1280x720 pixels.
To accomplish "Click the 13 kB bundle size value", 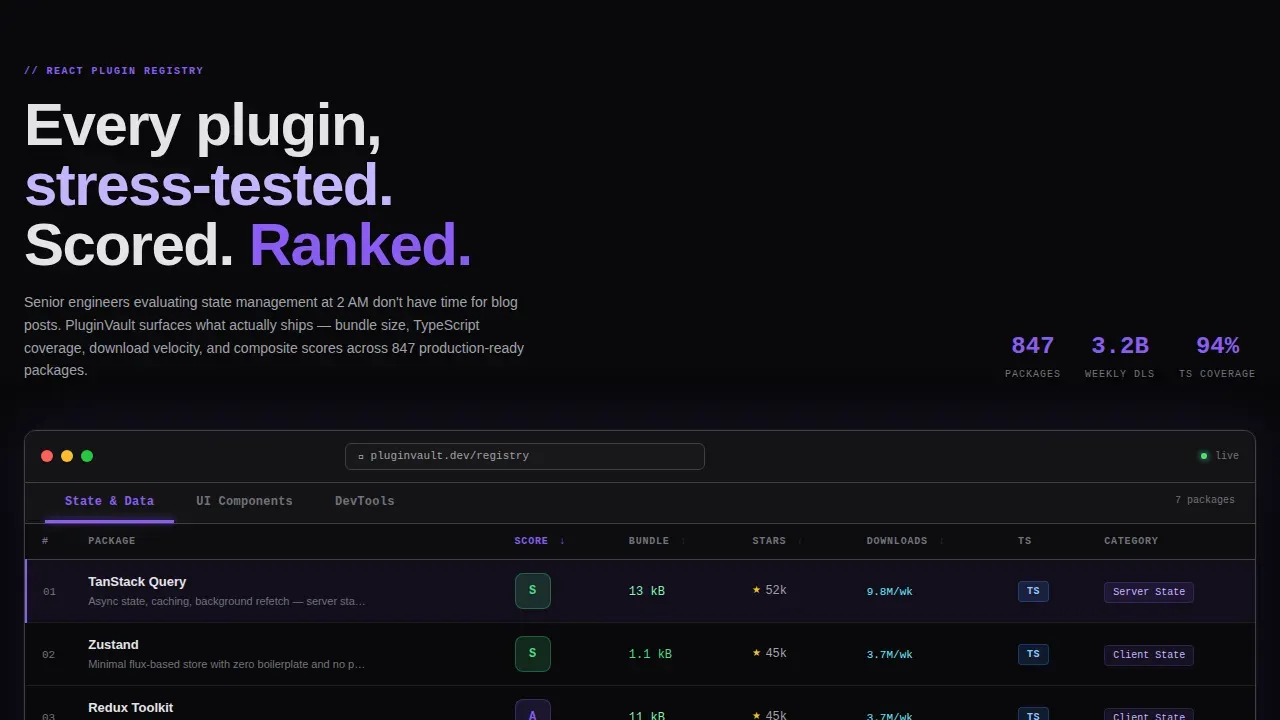I will [x=647, y=591].
